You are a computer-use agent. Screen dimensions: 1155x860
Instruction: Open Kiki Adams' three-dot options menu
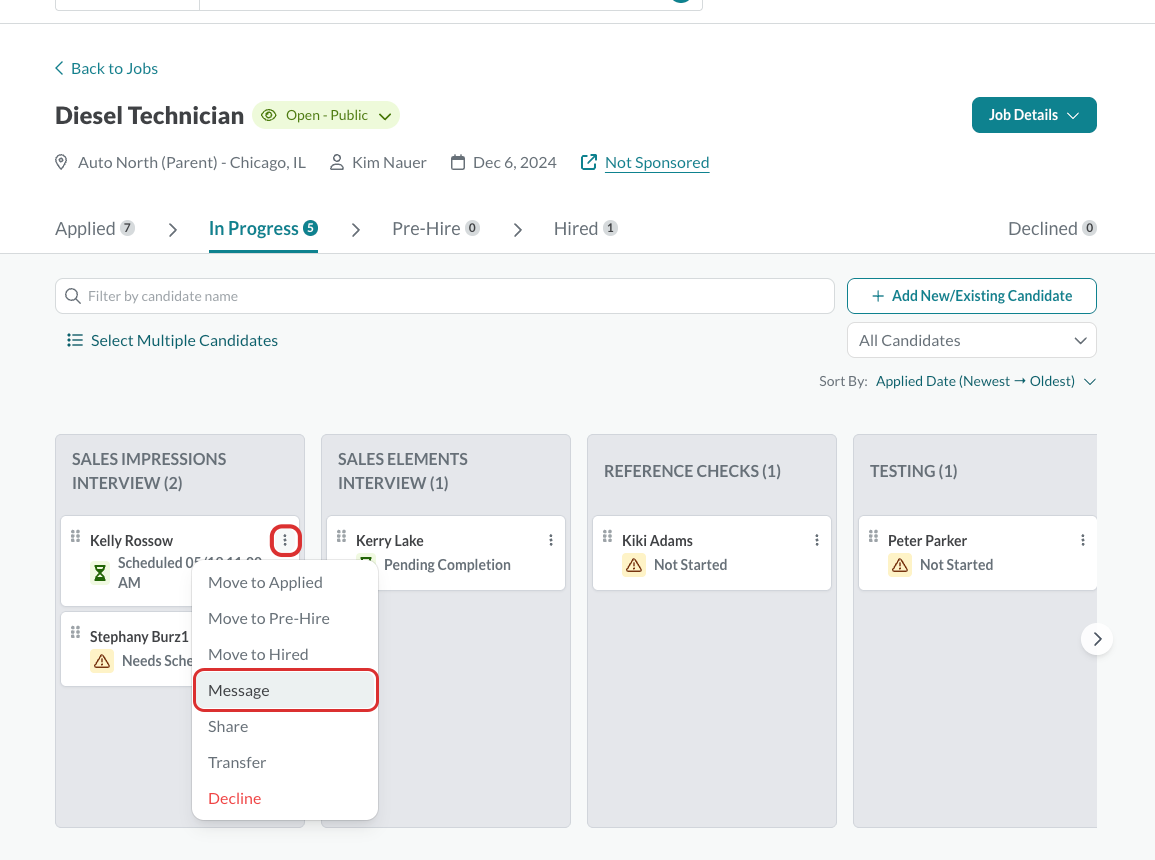[816, 540]
